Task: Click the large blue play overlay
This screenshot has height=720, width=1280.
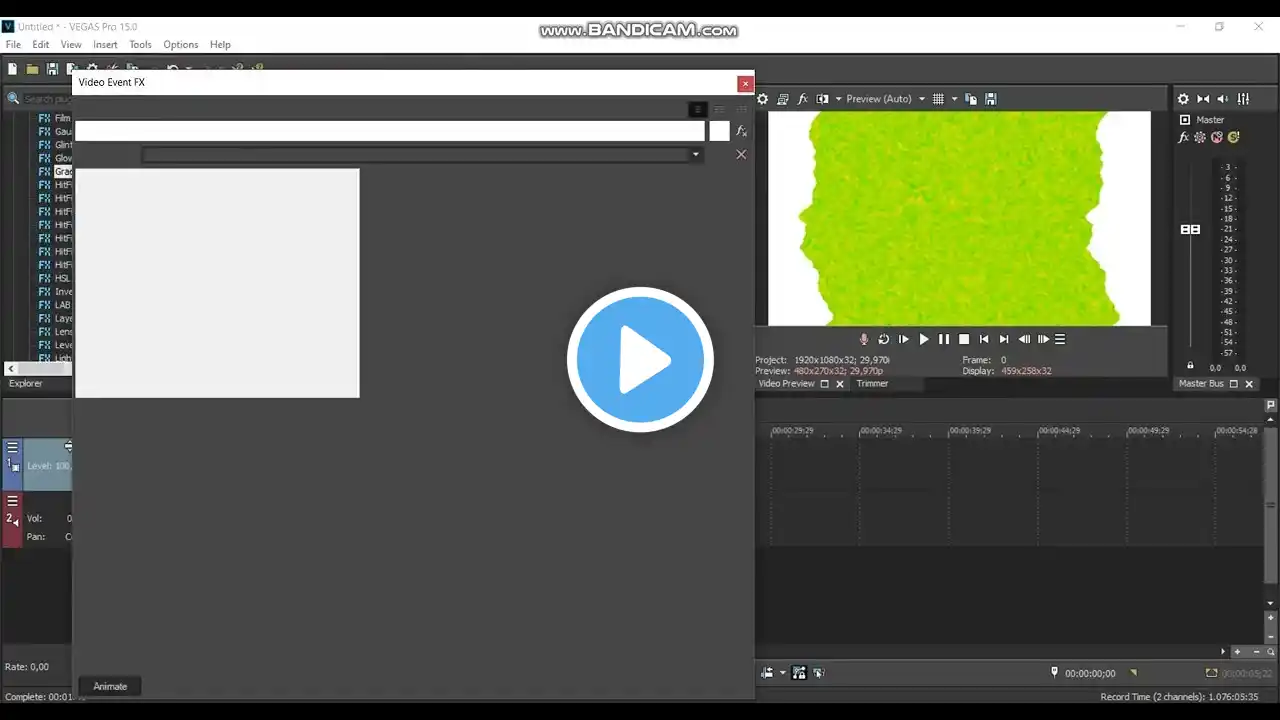Action: coord(640,360)
